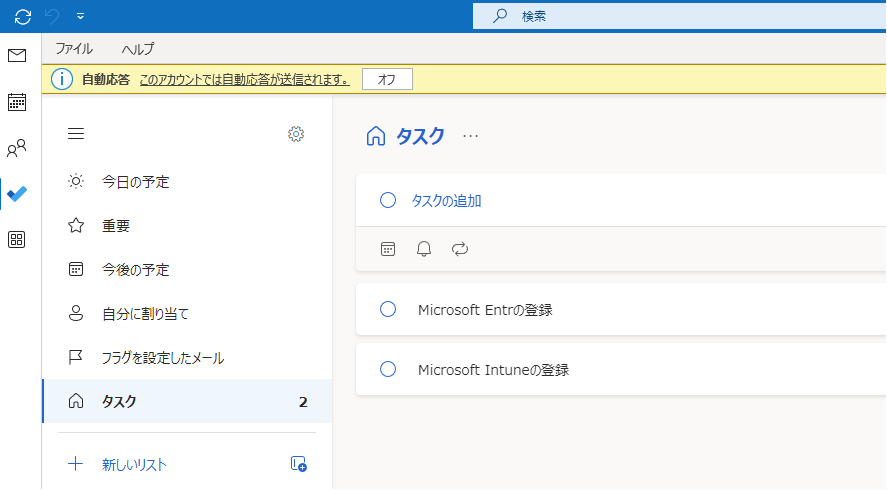Collapse the navigation pane with hamburger icon
Screen dimensions: 887x490
pos(76,134)
